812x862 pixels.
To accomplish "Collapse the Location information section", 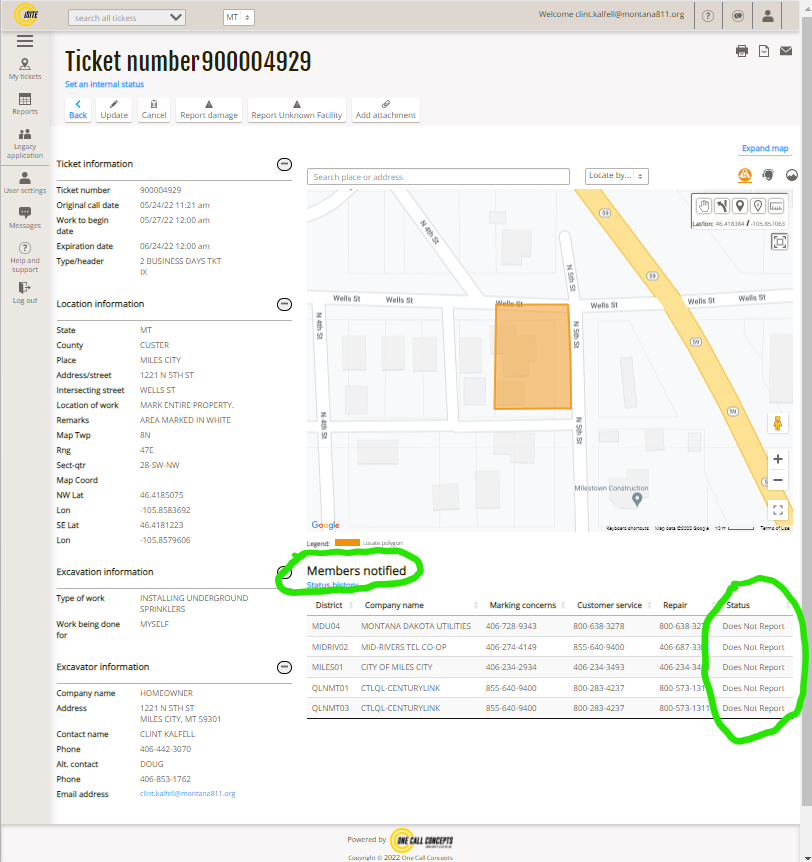I will click(284, 305).
